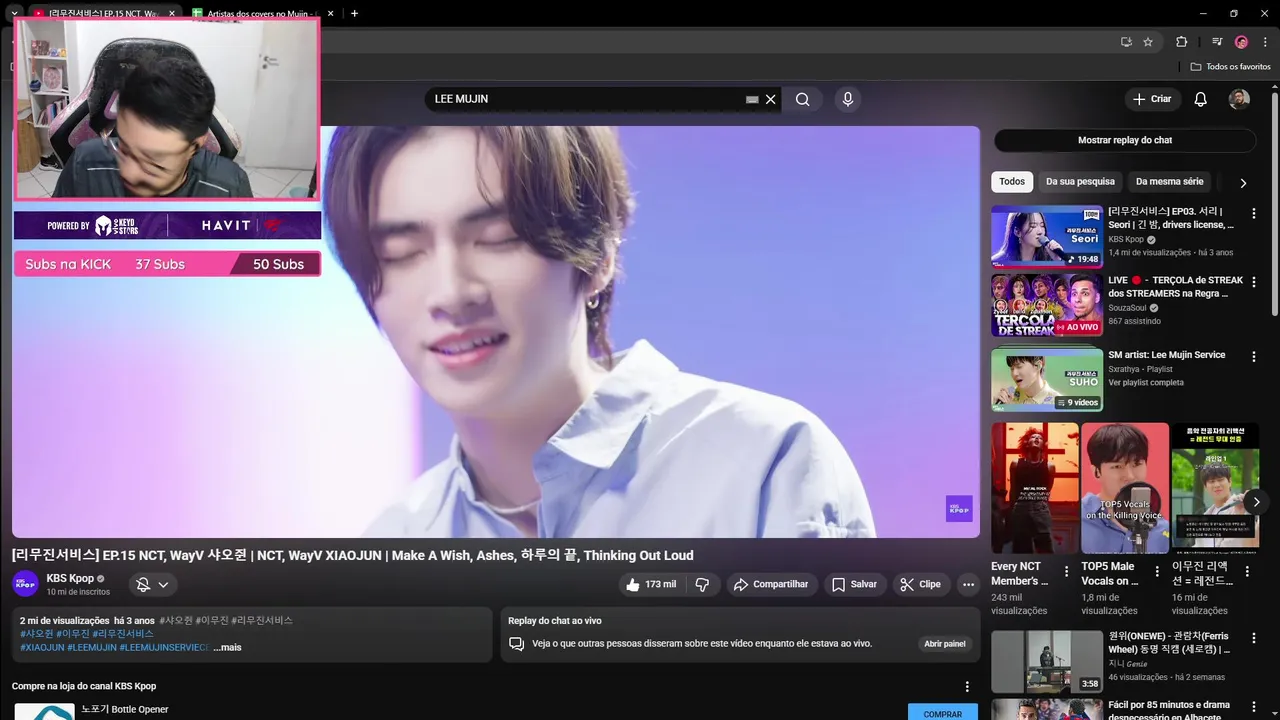The image size is (1280, 720).
Task: Click the 이무진 리액션 short thumbnail
Action: point(1215,488)
